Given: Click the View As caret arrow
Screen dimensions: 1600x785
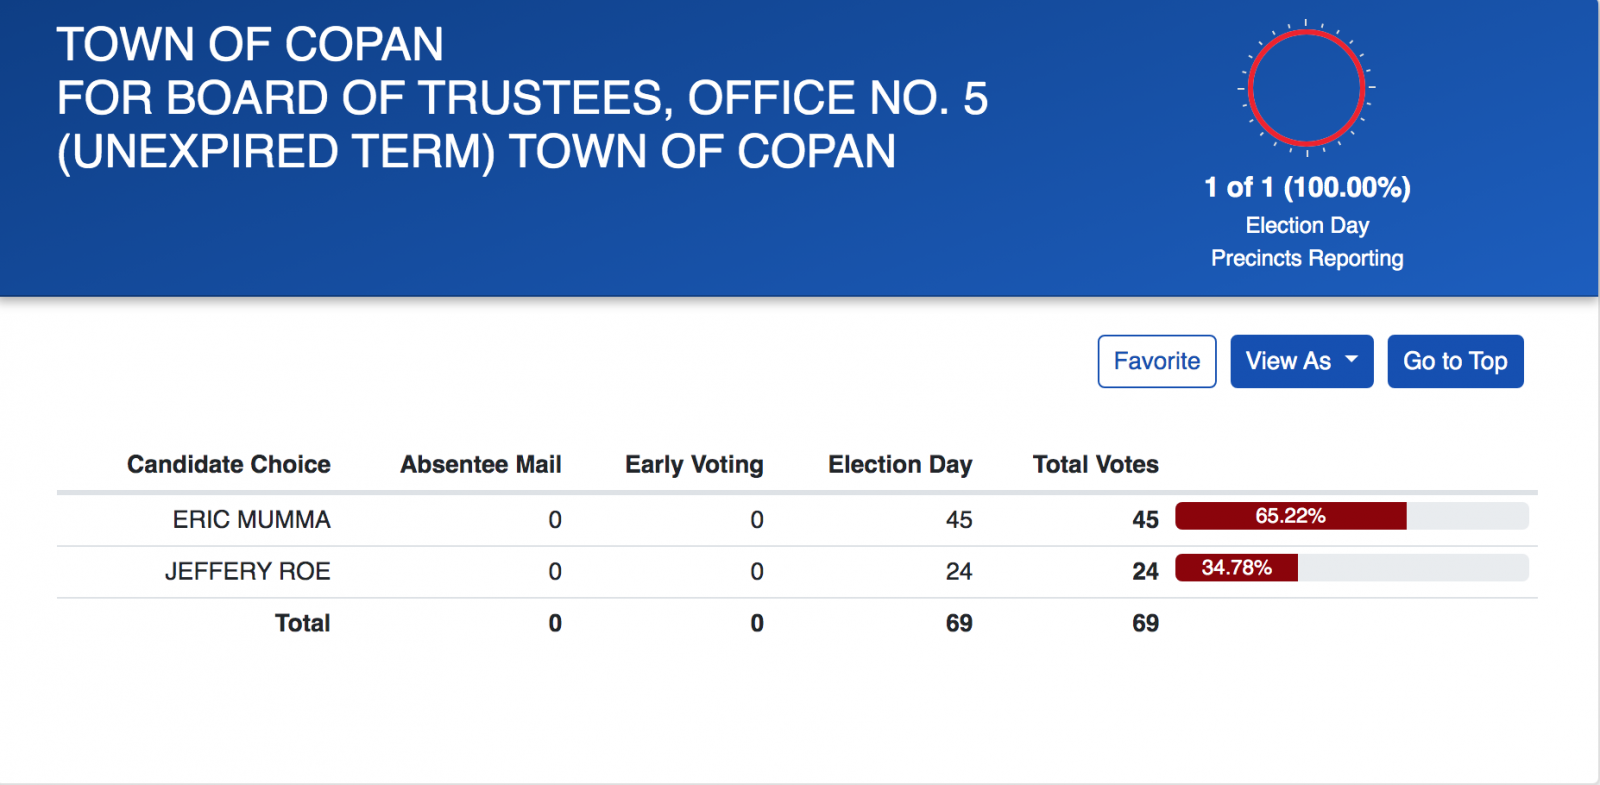Looking at the screenshot, I should click(x=1352, y=359).
